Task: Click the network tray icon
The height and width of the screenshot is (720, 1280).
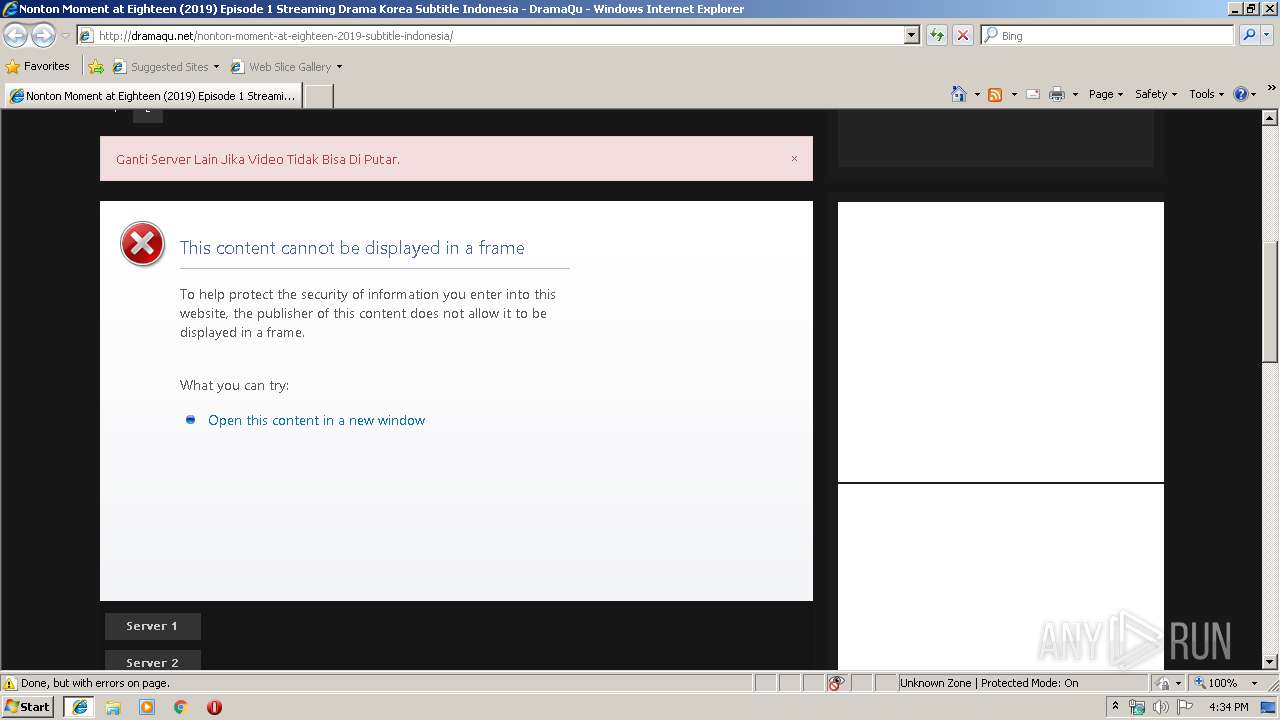Action: 1137,707
